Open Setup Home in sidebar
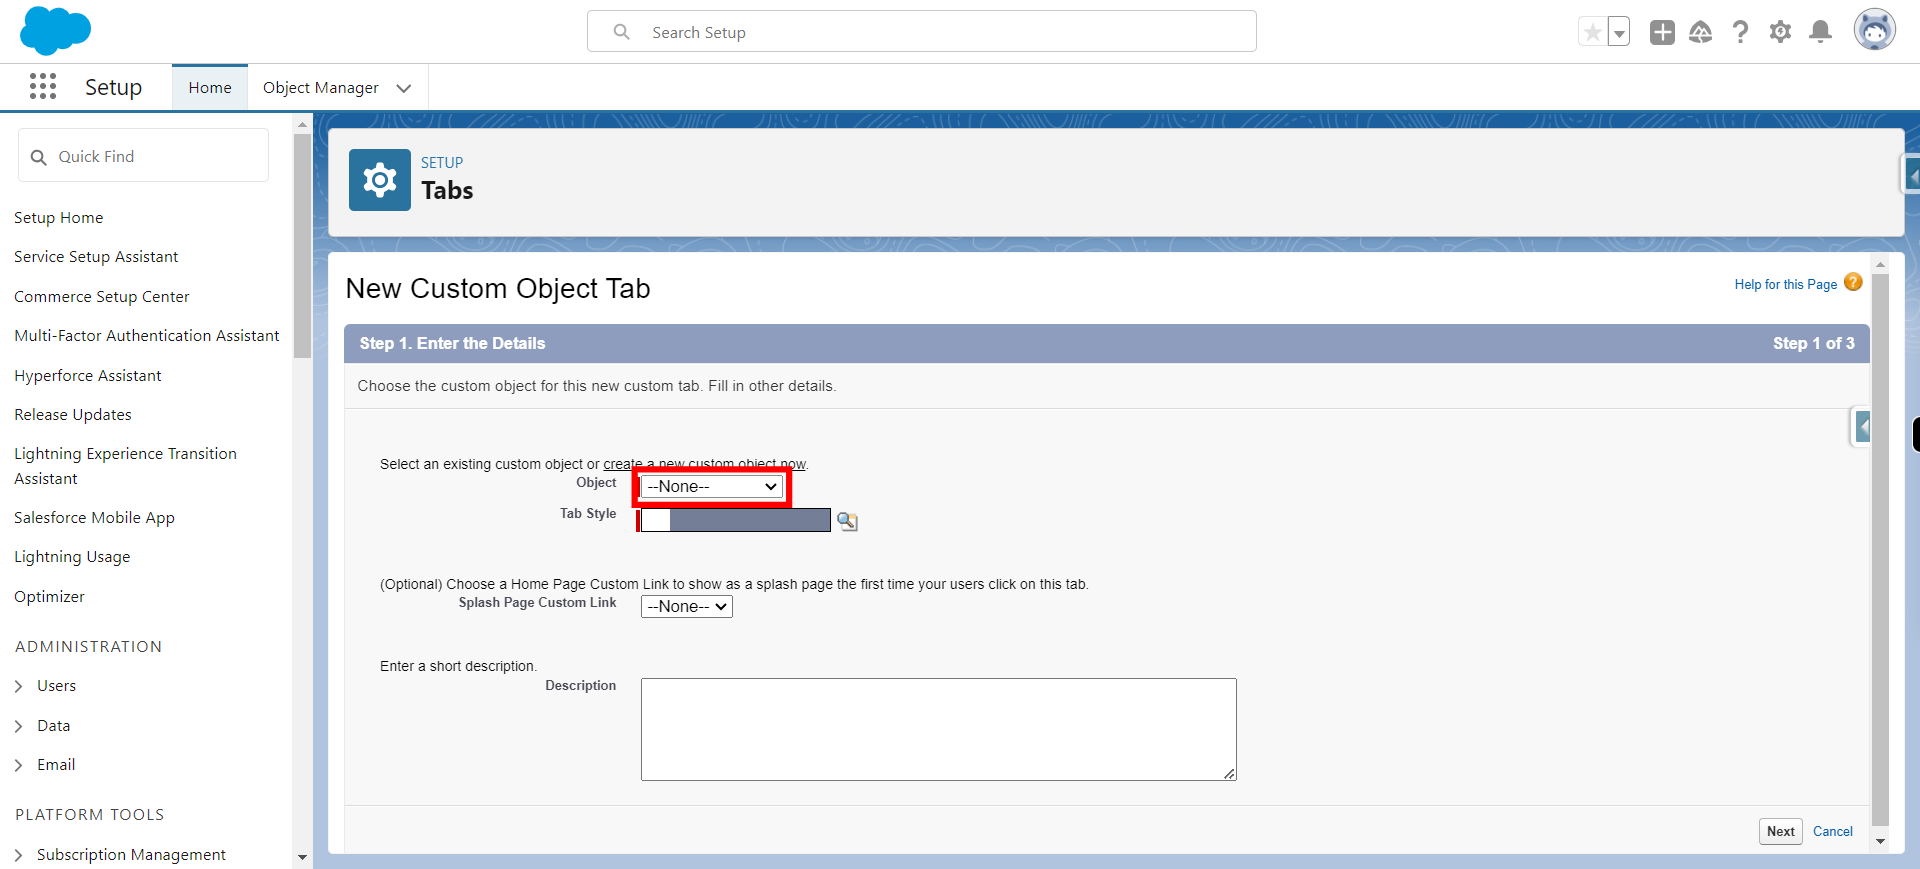 [59, 218]
